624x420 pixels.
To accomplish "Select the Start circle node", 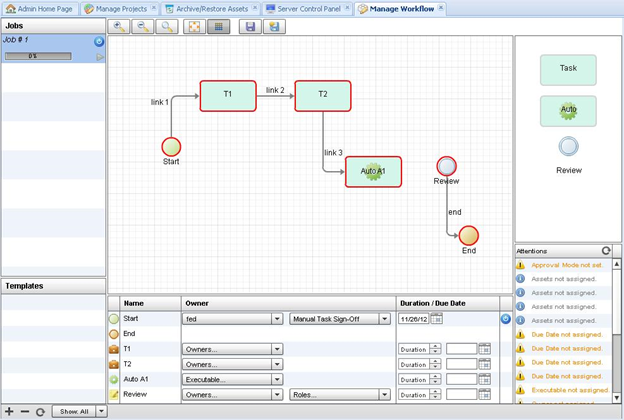I will 171,147.
